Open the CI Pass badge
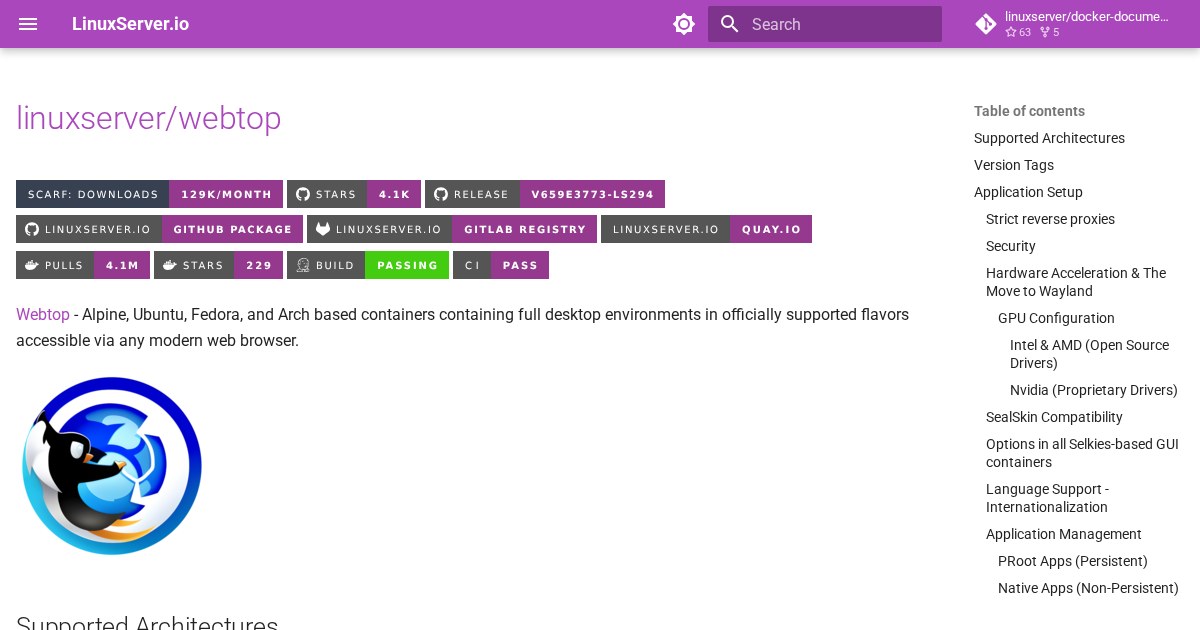 point(501,265)
